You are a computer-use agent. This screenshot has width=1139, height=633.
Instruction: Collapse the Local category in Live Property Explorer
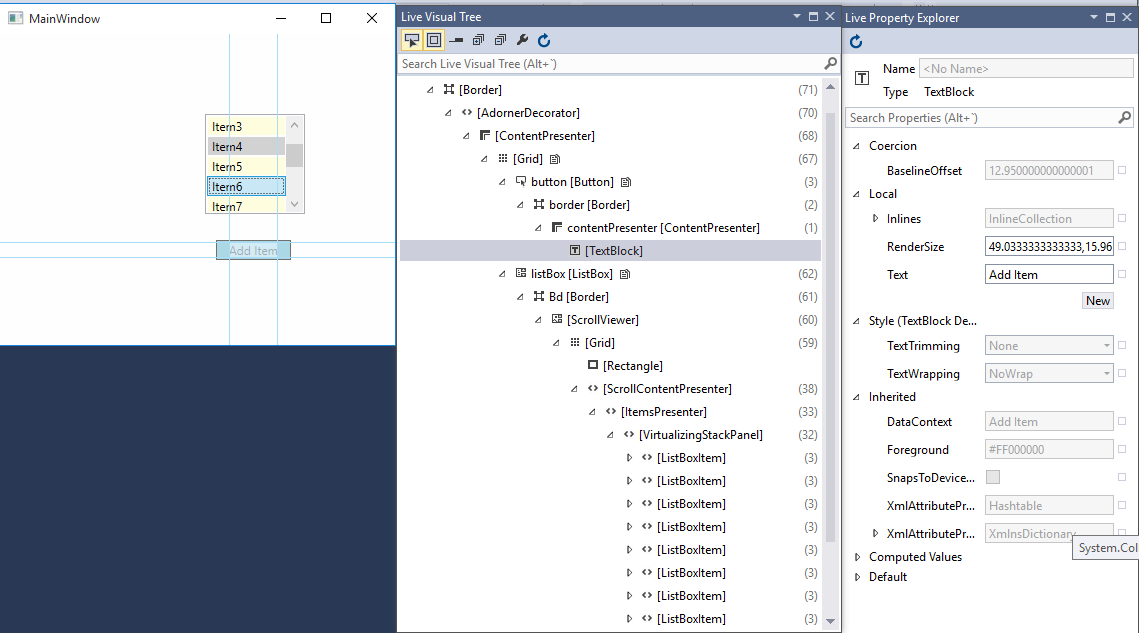pos(854,193)
